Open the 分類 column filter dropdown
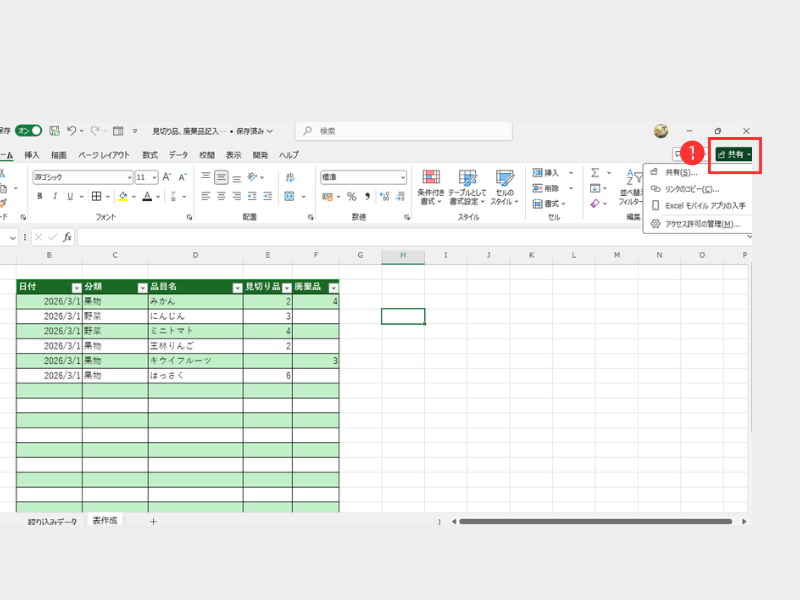The width and height of the screenshot is (800, 600). click(x=141, y=287)
